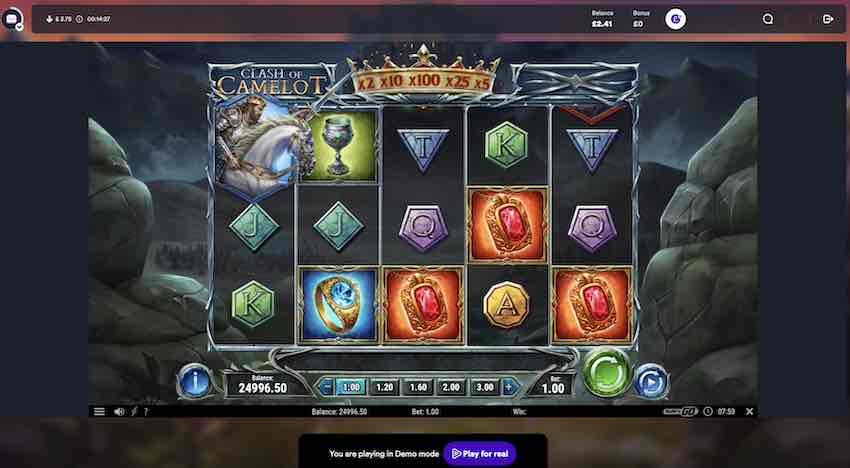
Task: Spin the reels with green button
Action: 606,372
